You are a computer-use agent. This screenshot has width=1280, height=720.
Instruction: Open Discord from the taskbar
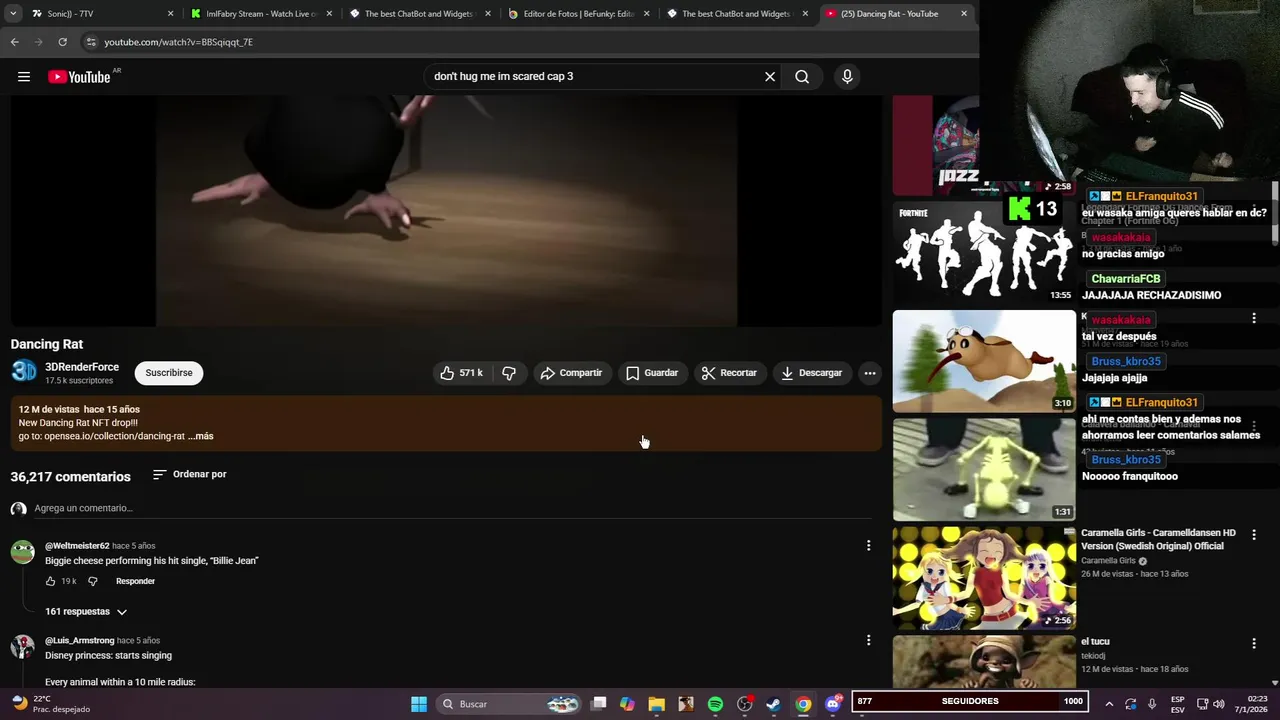(x=832, y=704)
